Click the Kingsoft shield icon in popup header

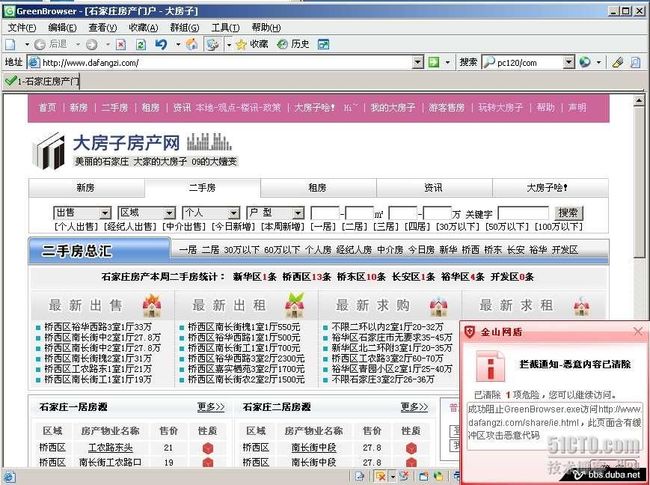(469, 332)
